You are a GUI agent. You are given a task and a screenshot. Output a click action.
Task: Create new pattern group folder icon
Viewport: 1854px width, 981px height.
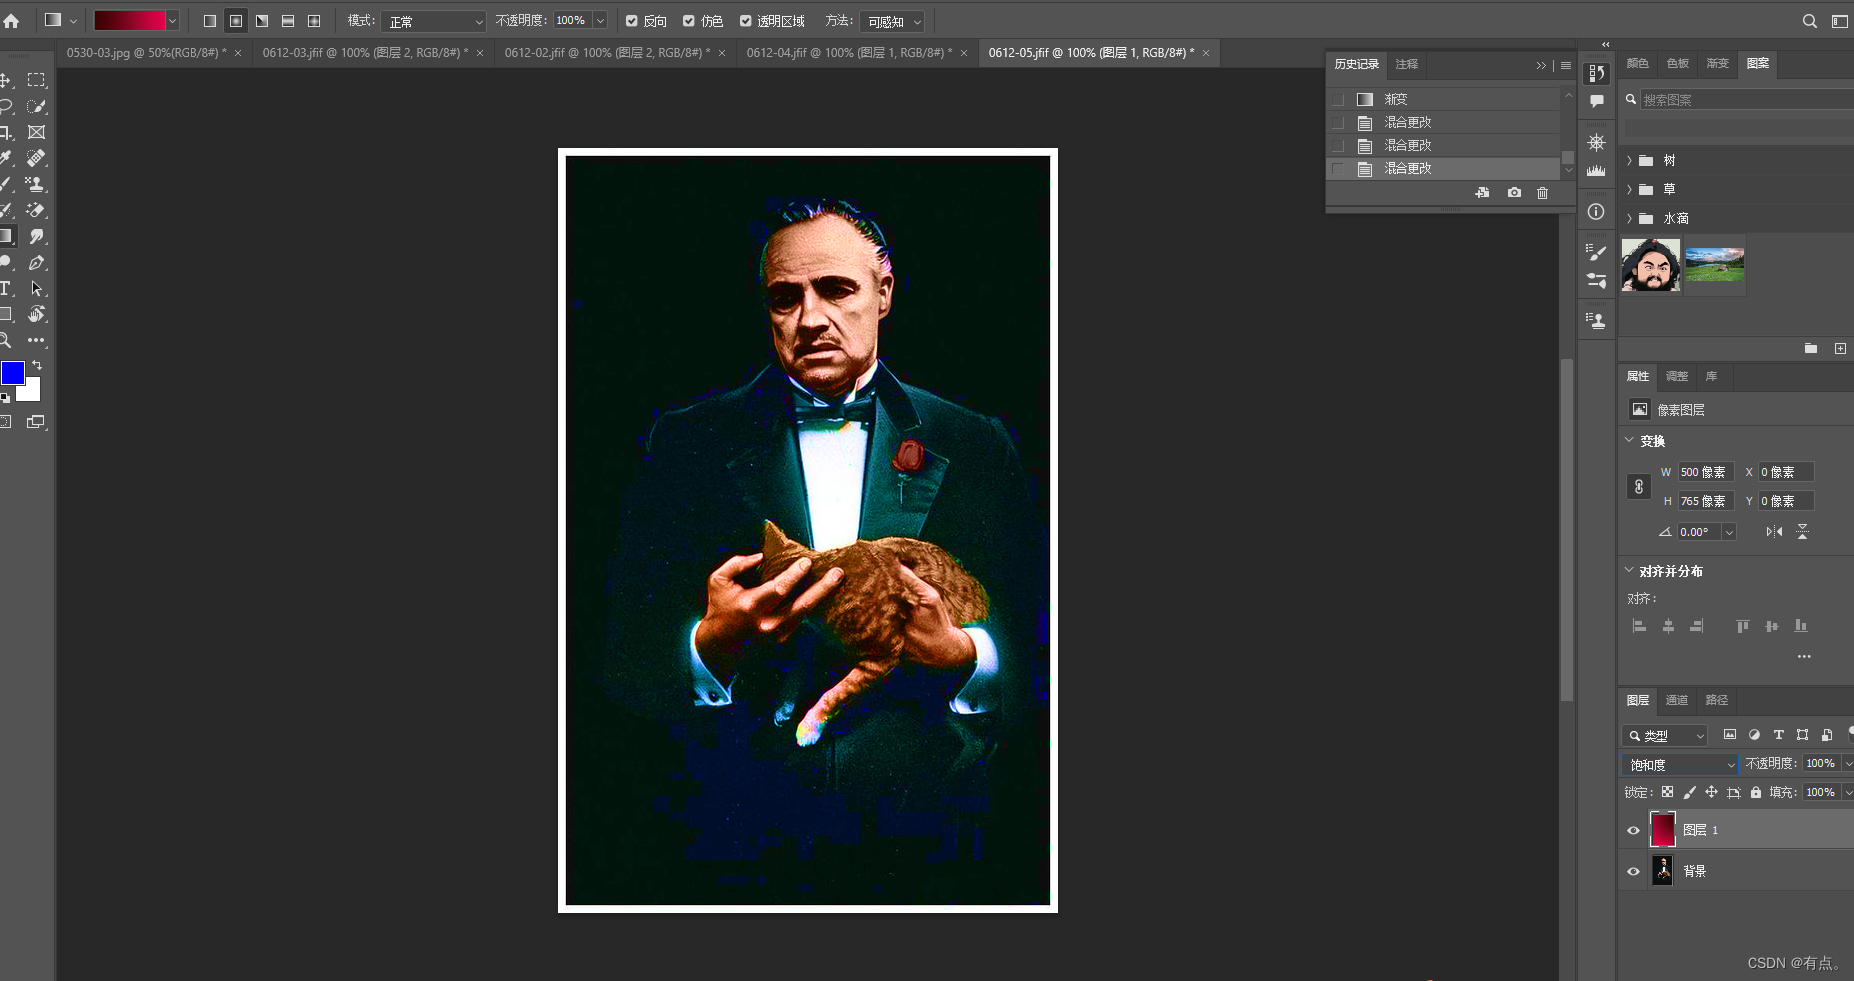click(1811, 348)
